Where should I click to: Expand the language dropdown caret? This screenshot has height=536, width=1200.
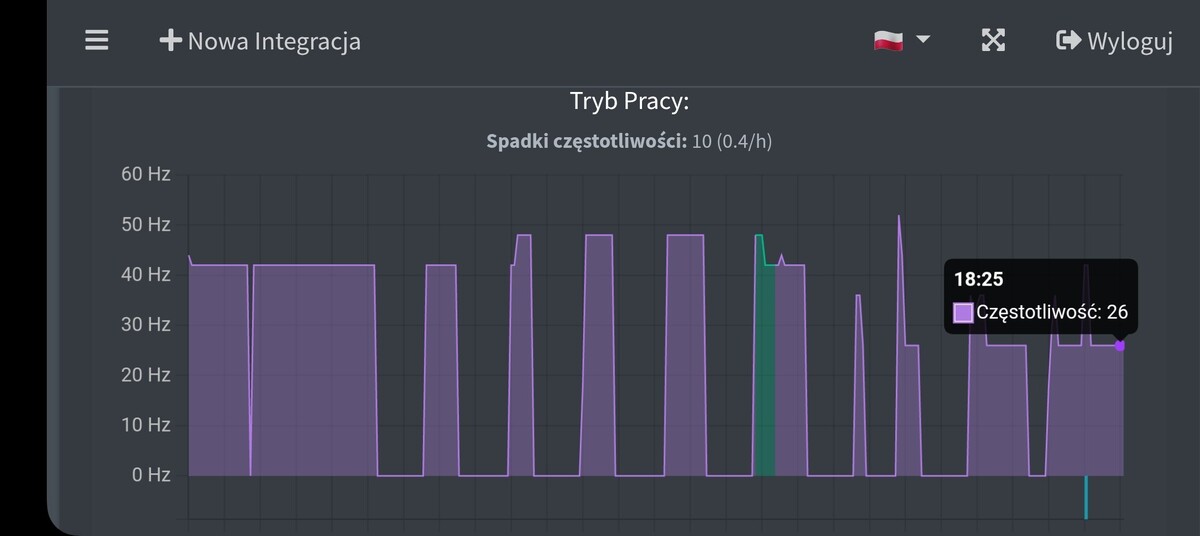pos(923,40)
